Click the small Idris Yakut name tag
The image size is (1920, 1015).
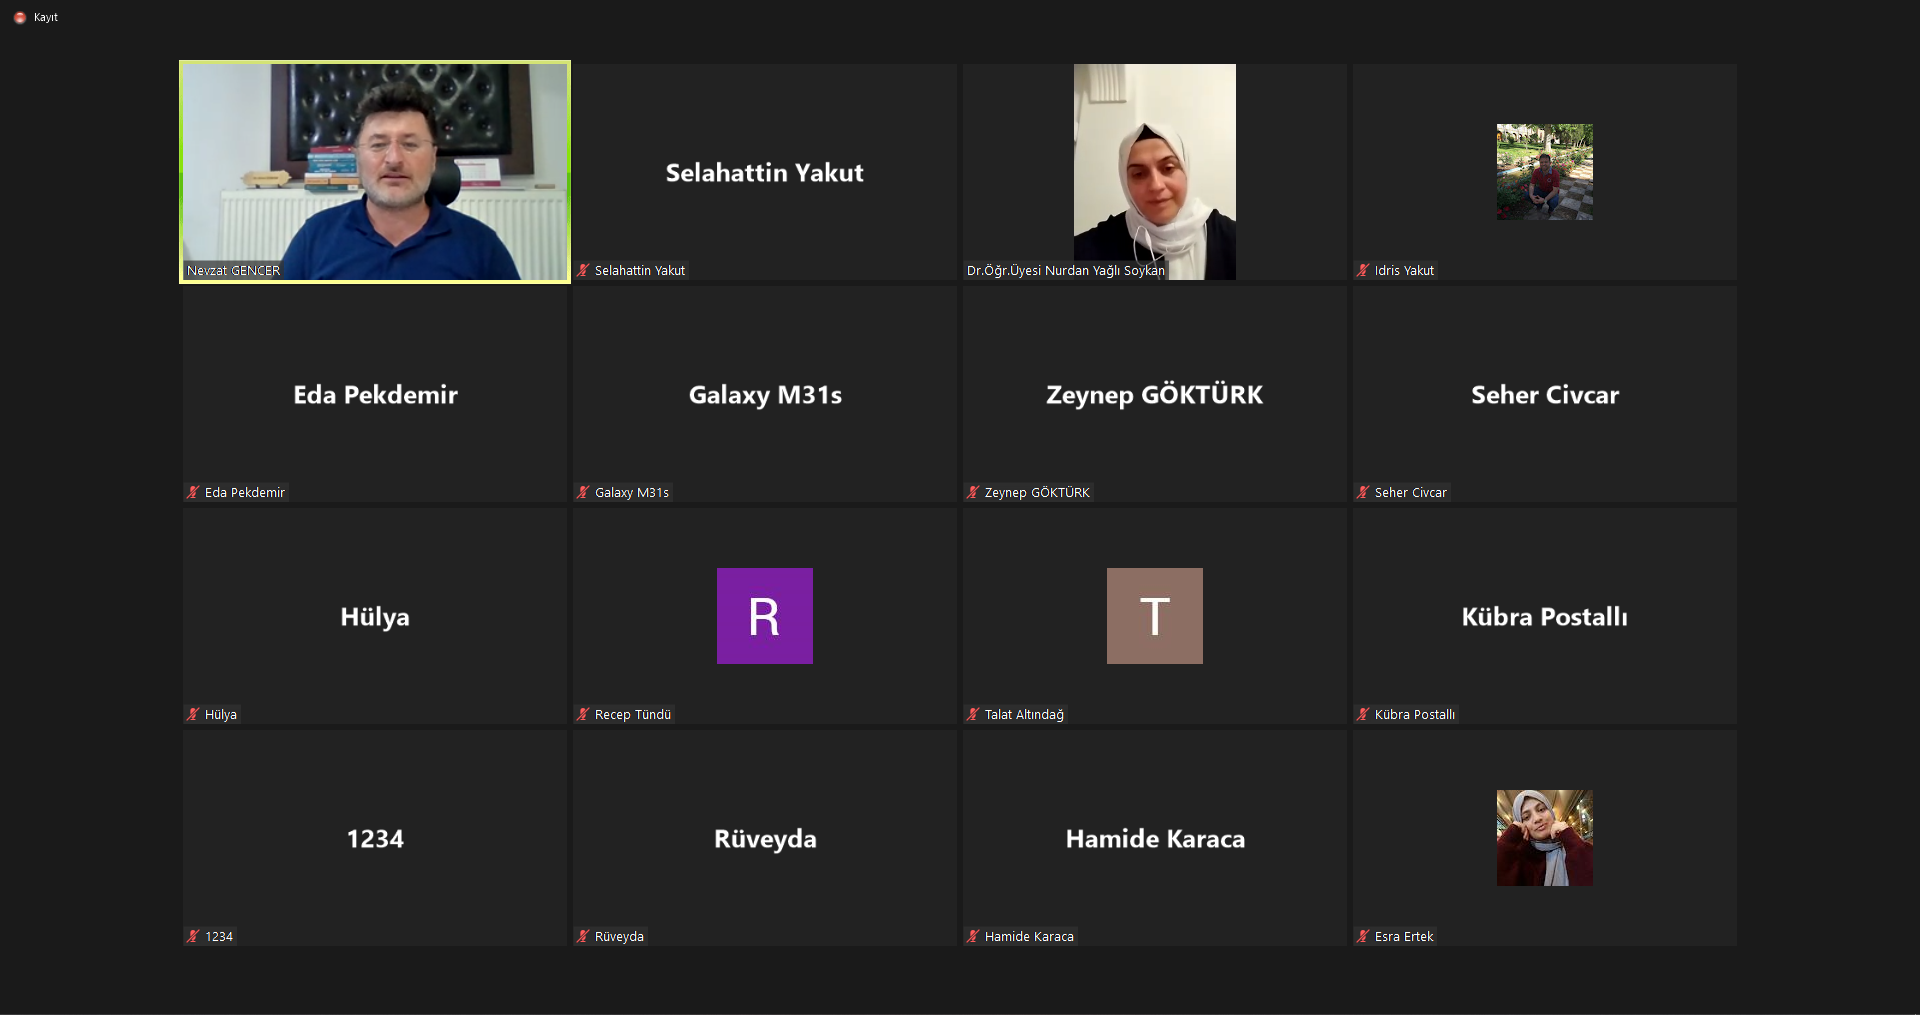click(1404, 270)
